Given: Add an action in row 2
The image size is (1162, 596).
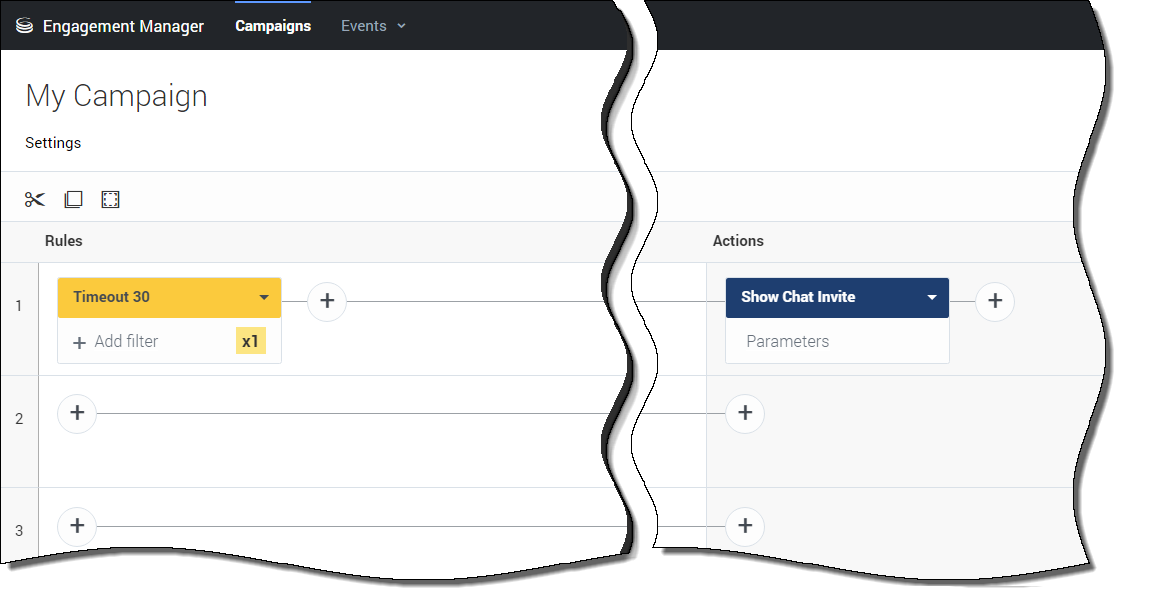Looking at the screenshot, I should pyautogui.click(x=744, y=413).
